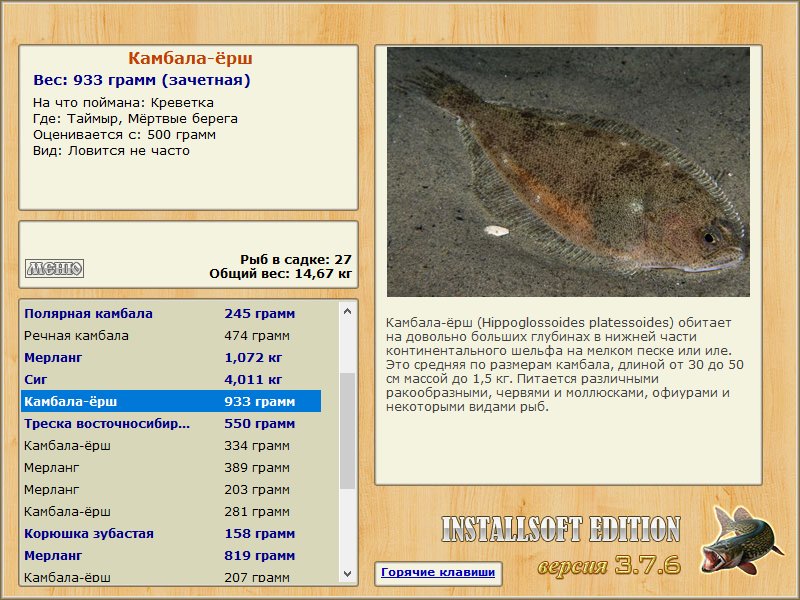The height and width of the screenshot is (600, 800).
Task: Click the fish list scrollbar thumb
Action: (347, 431)
